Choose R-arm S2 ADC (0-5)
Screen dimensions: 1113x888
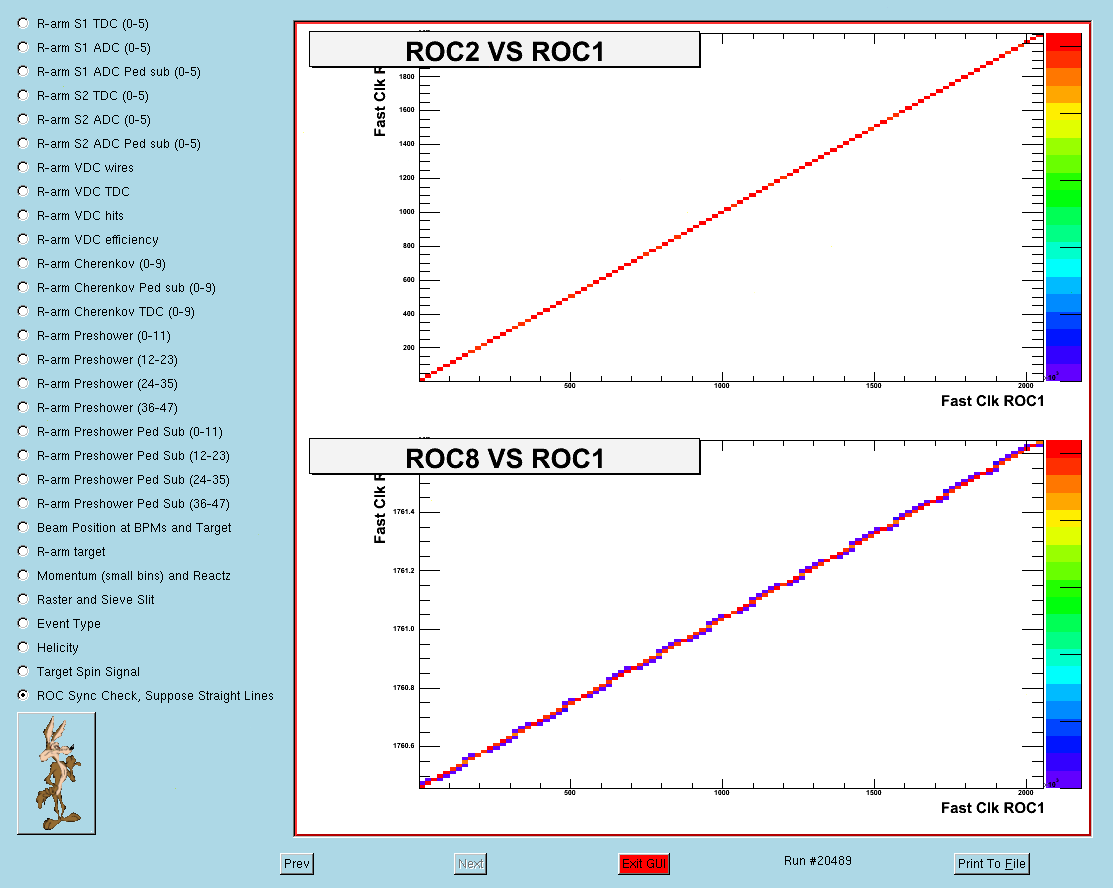pyautogui.click(x=23, y=119)
